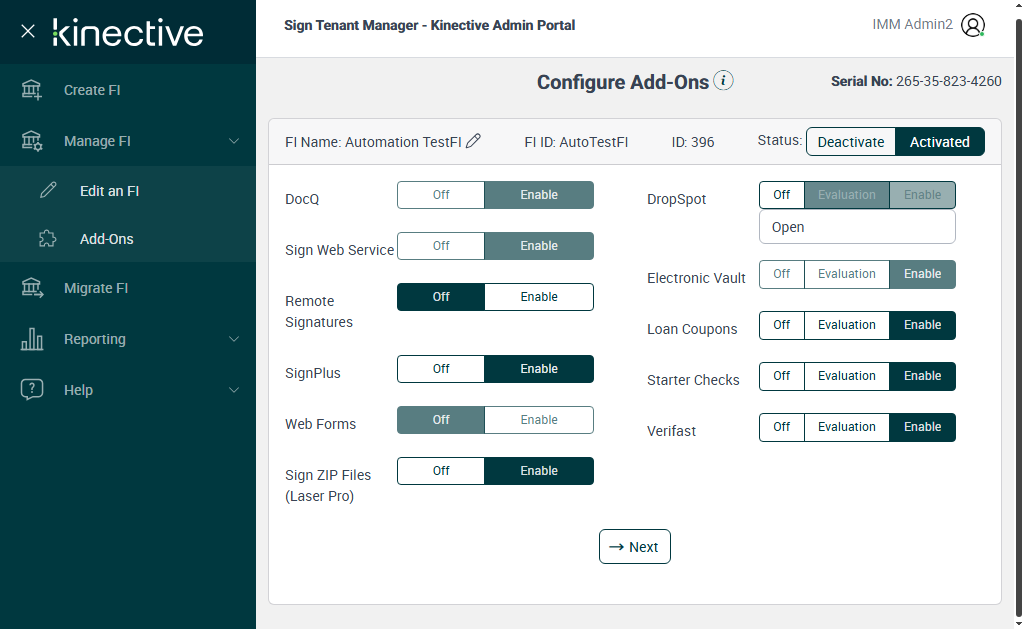
Task: Enable Verifast
Action: click(x=922, y=427)
